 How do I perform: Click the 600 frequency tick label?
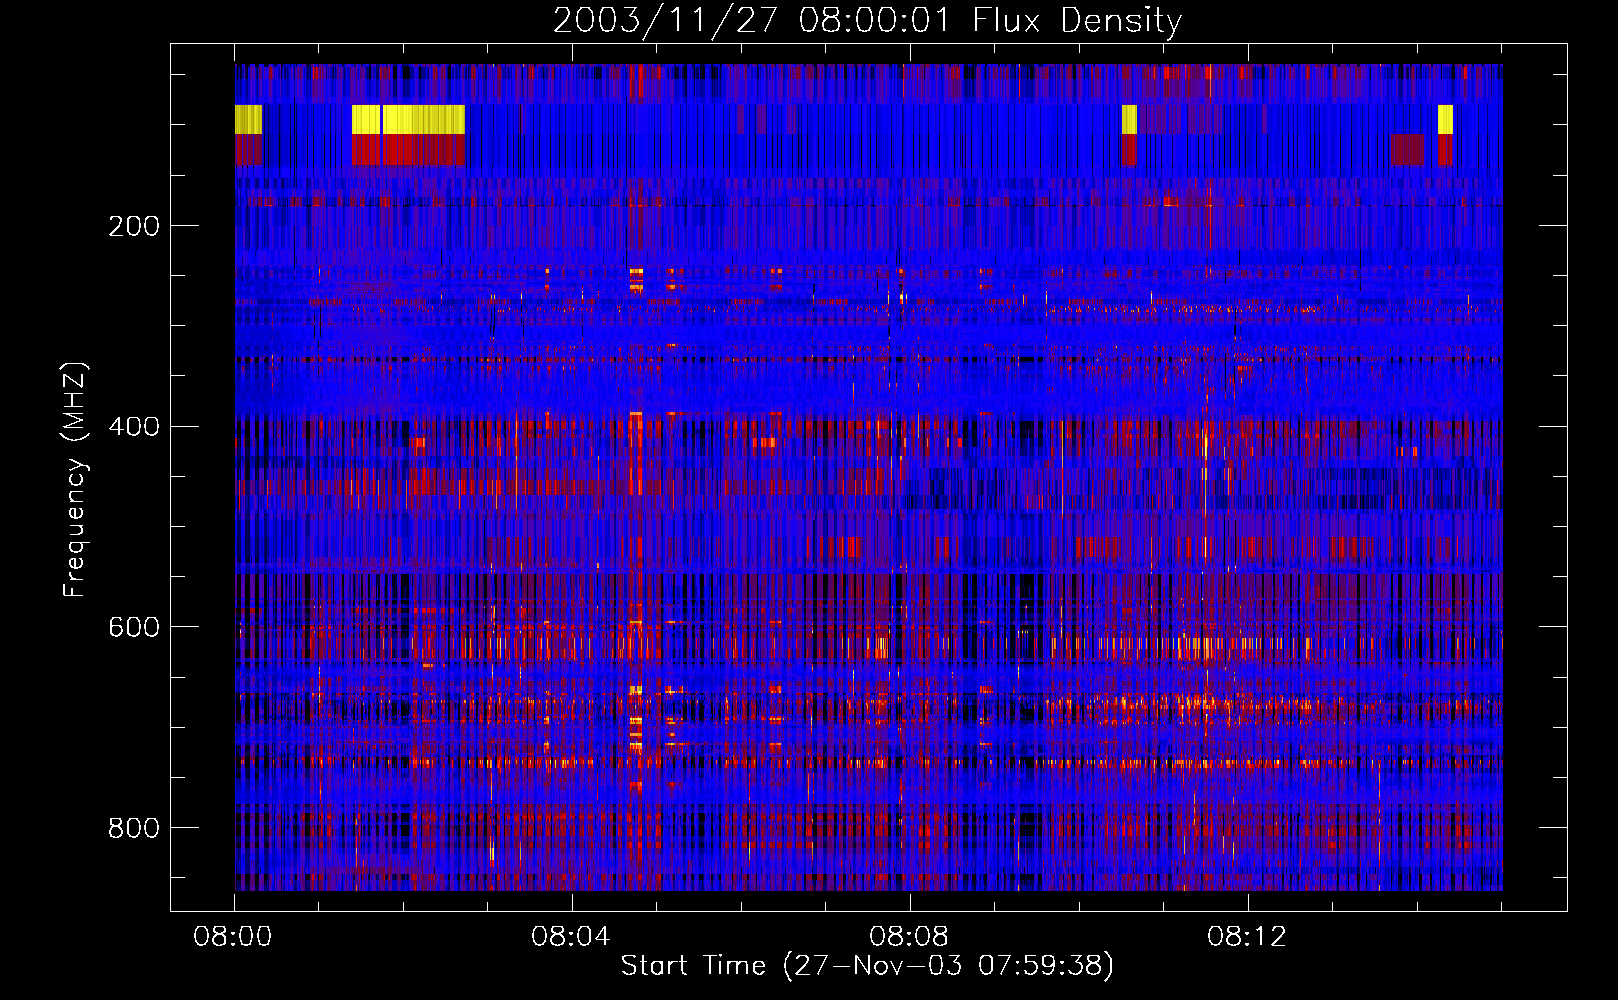[x=134, y=627]
